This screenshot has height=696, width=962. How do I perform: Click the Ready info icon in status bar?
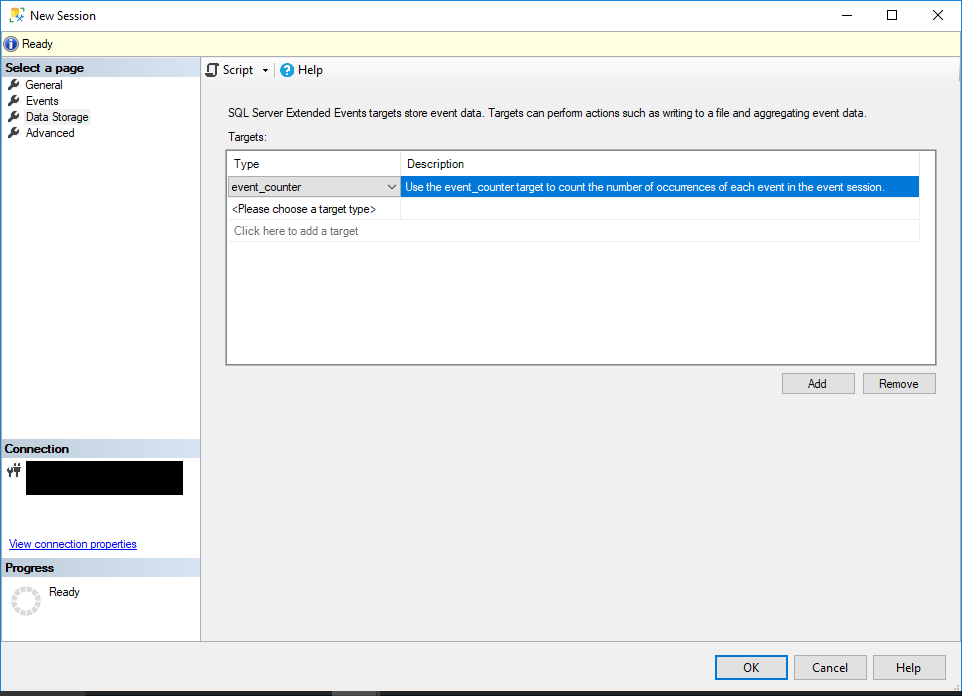(x=9, y=43)
